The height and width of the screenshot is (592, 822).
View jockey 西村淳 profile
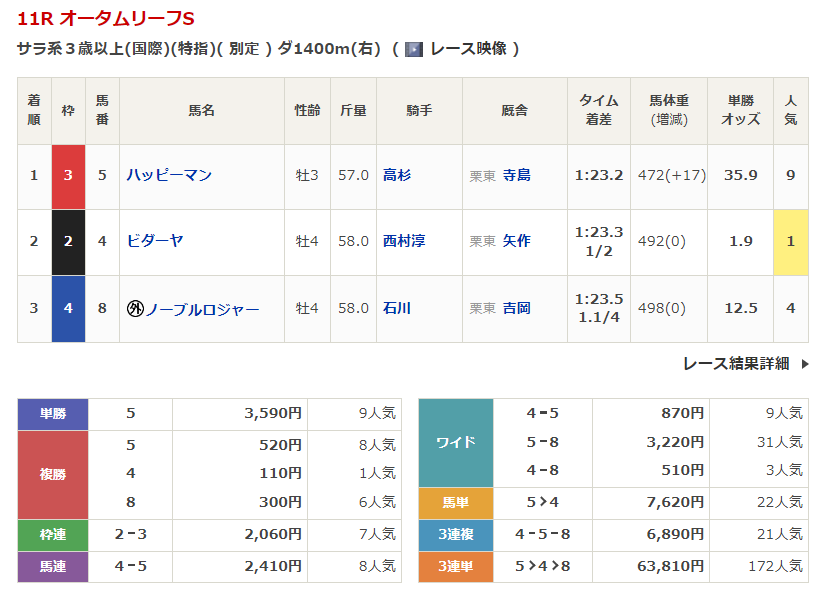tap(404, 241)
